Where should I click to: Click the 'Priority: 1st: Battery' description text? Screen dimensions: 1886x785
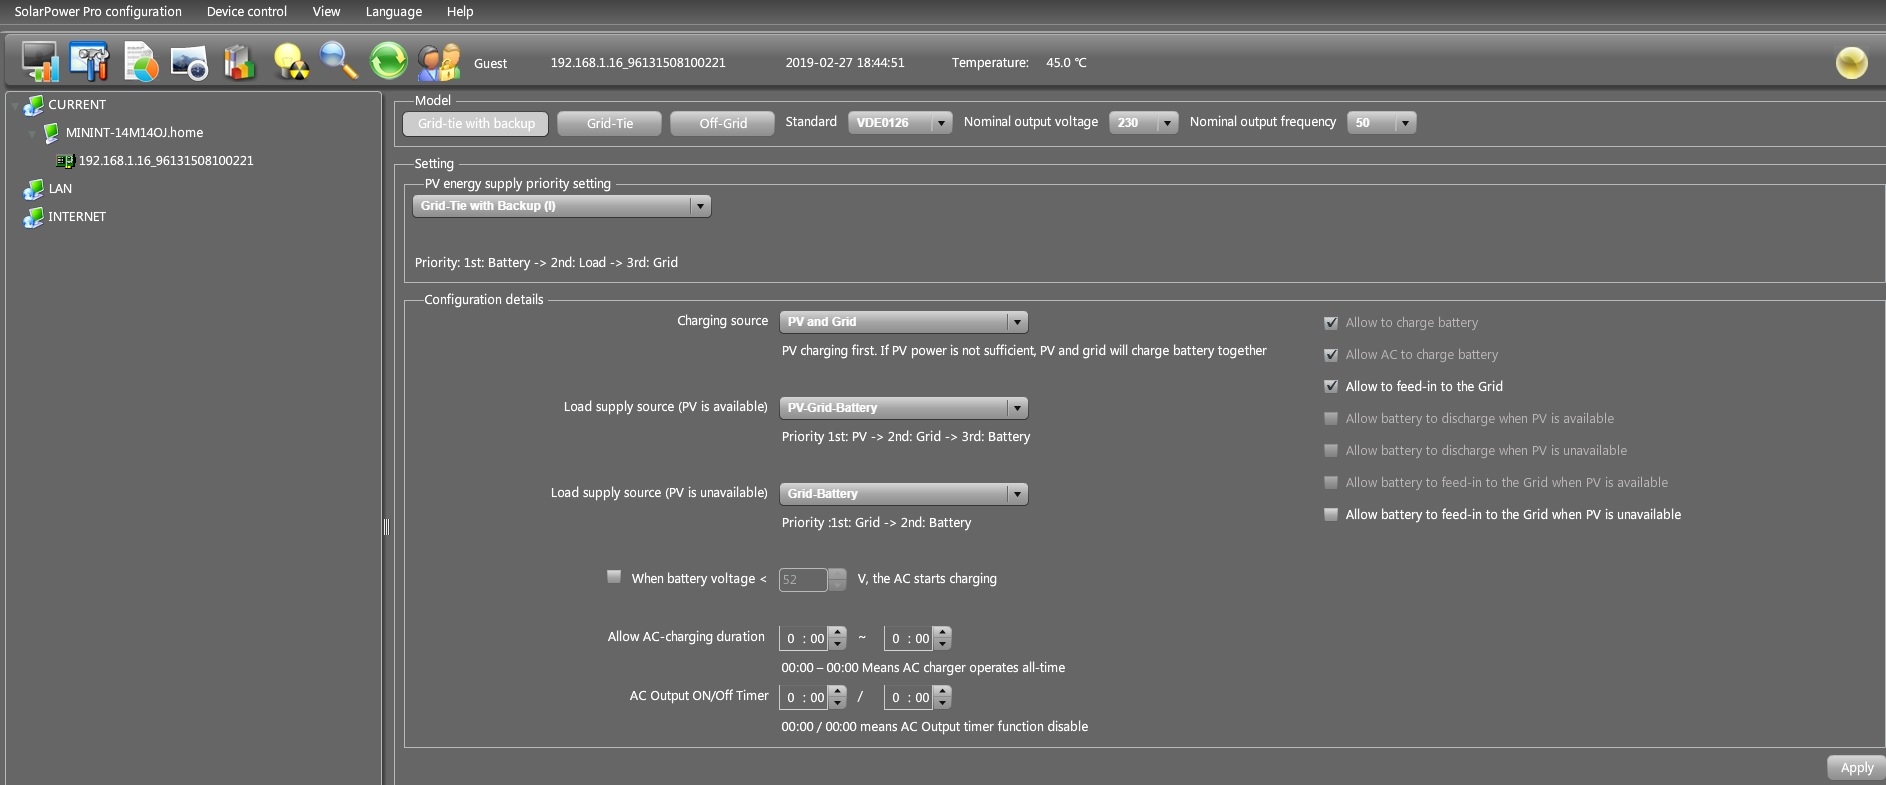click(546, 263)
